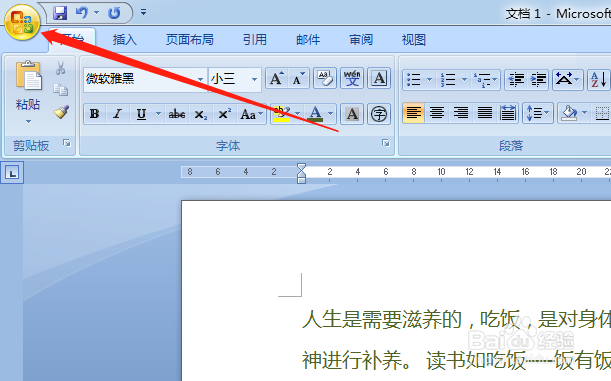Switch to the 页面布局 tab
The image size is (611, 381).
point(190,40)
